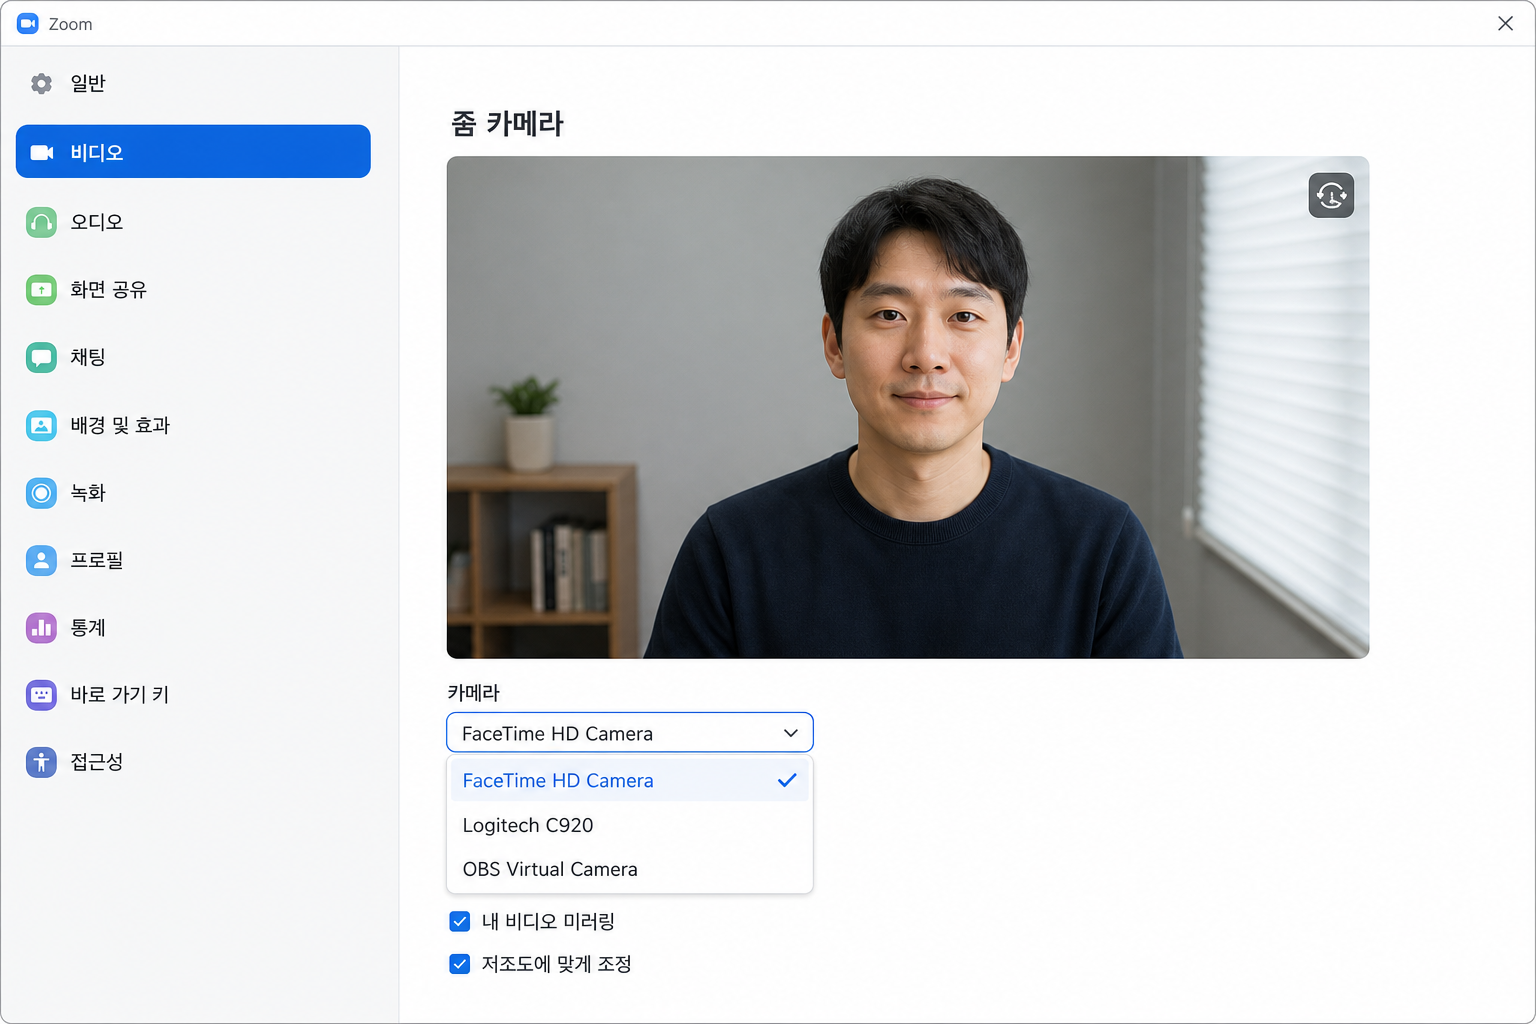
Task: Click the purple Statistics bar-chart icon
Action: (41, 628)
